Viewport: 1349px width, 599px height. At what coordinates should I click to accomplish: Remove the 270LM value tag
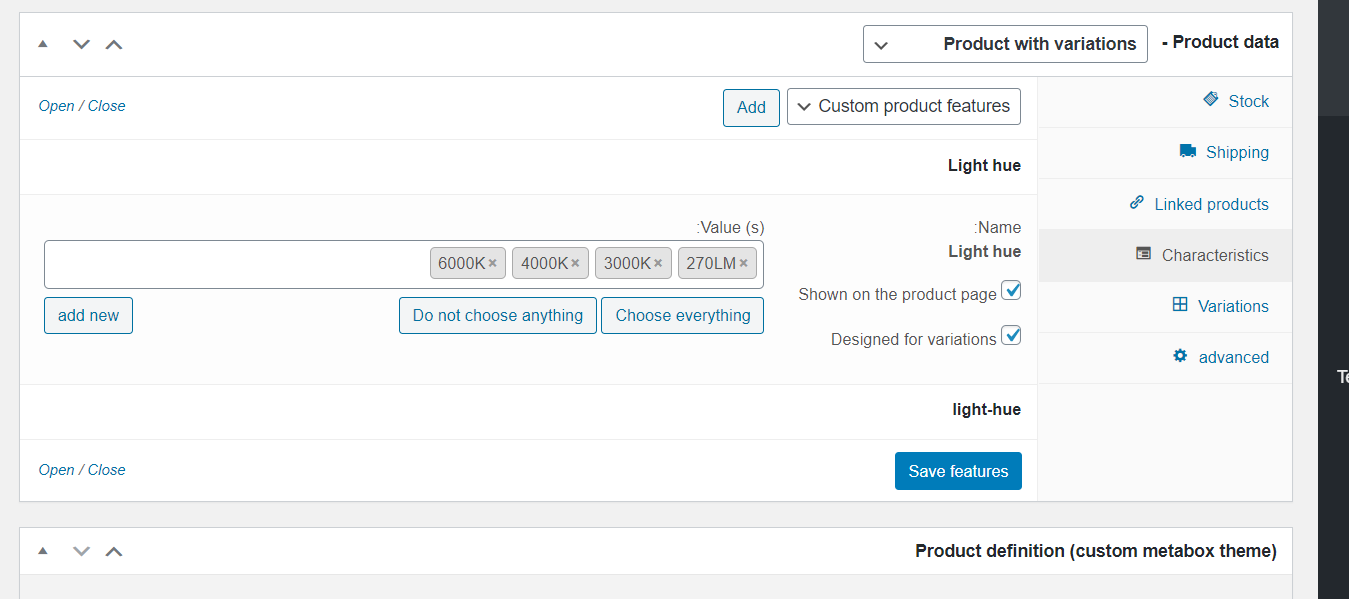click(744, 264)
